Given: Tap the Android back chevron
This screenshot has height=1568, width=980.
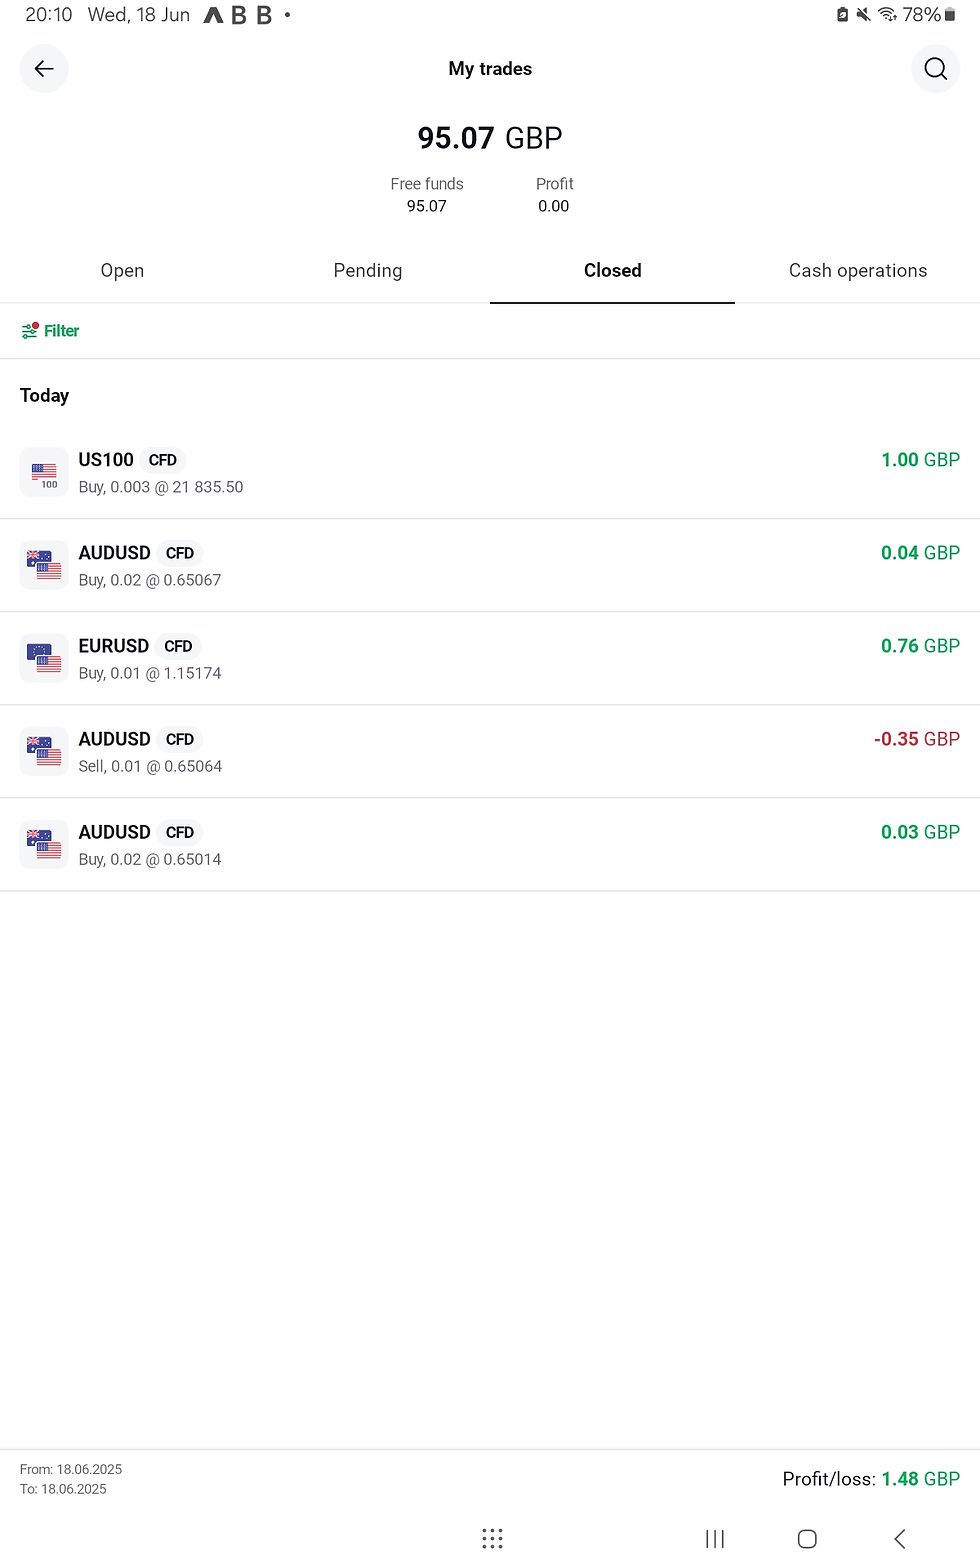Looking at the screenshot, I should click(x=900, y=1539).
